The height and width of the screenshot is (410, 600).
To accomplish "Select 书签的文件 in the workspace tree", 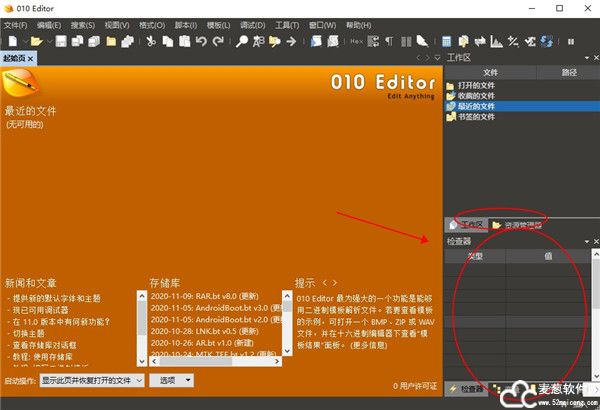I will pyautogui.click(x=476, y=116).
